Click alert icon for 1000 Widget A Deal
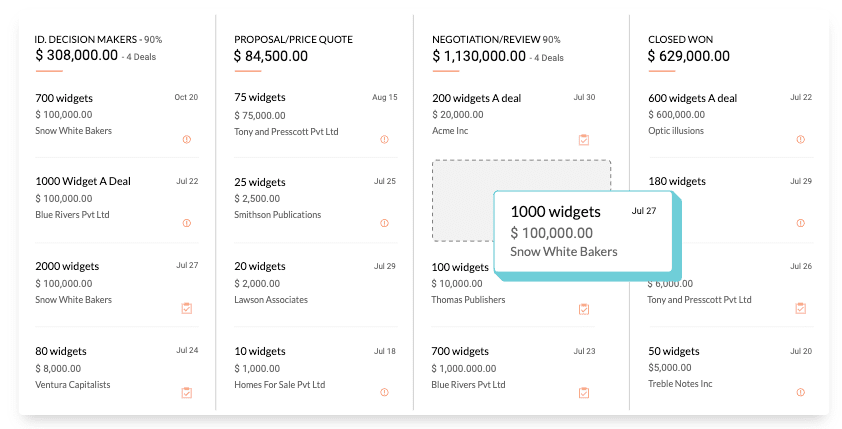The width and height of the screenshot is (842, 429). click(186, 223)
